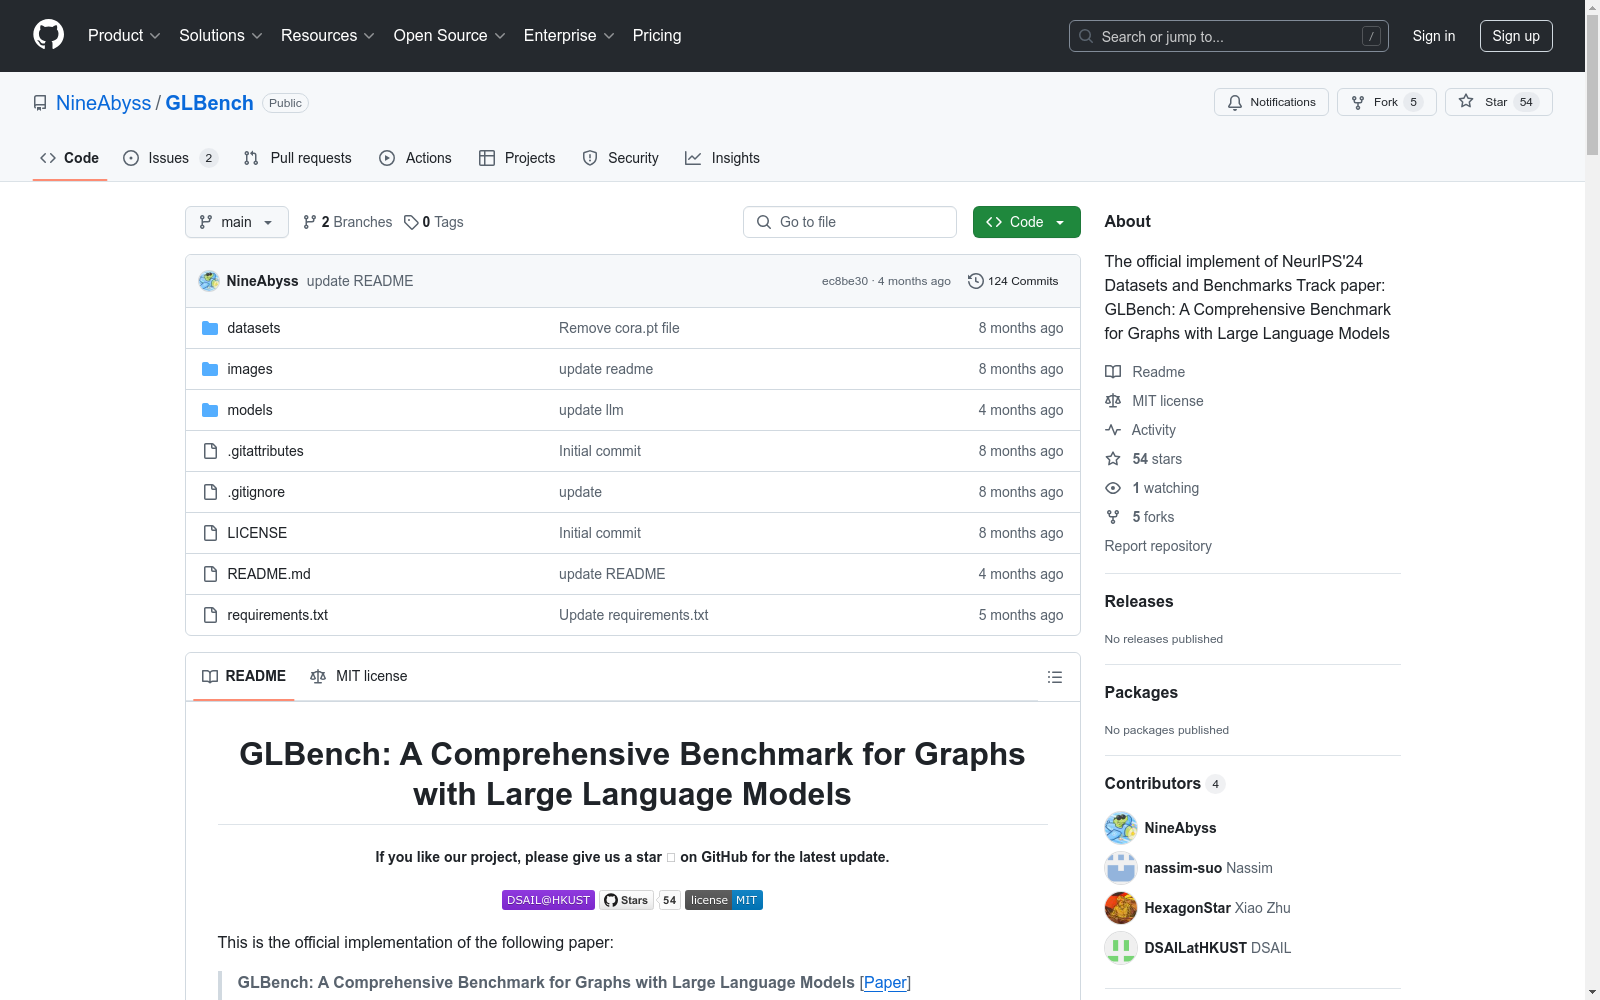The height and width of the screenshot is (1000, 1600).
Task: View the 1 watching link
Action: tap(1152, 488)
